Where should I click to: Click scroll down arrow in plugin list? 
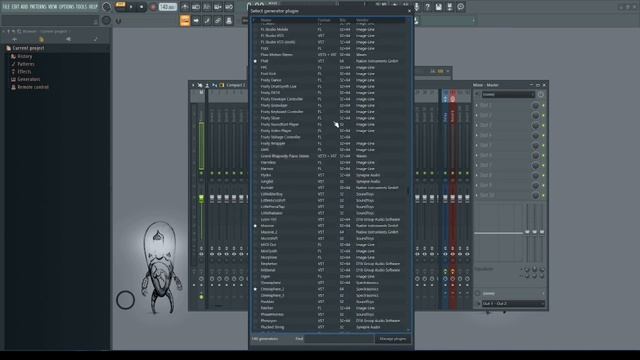[x=409, y=330]
